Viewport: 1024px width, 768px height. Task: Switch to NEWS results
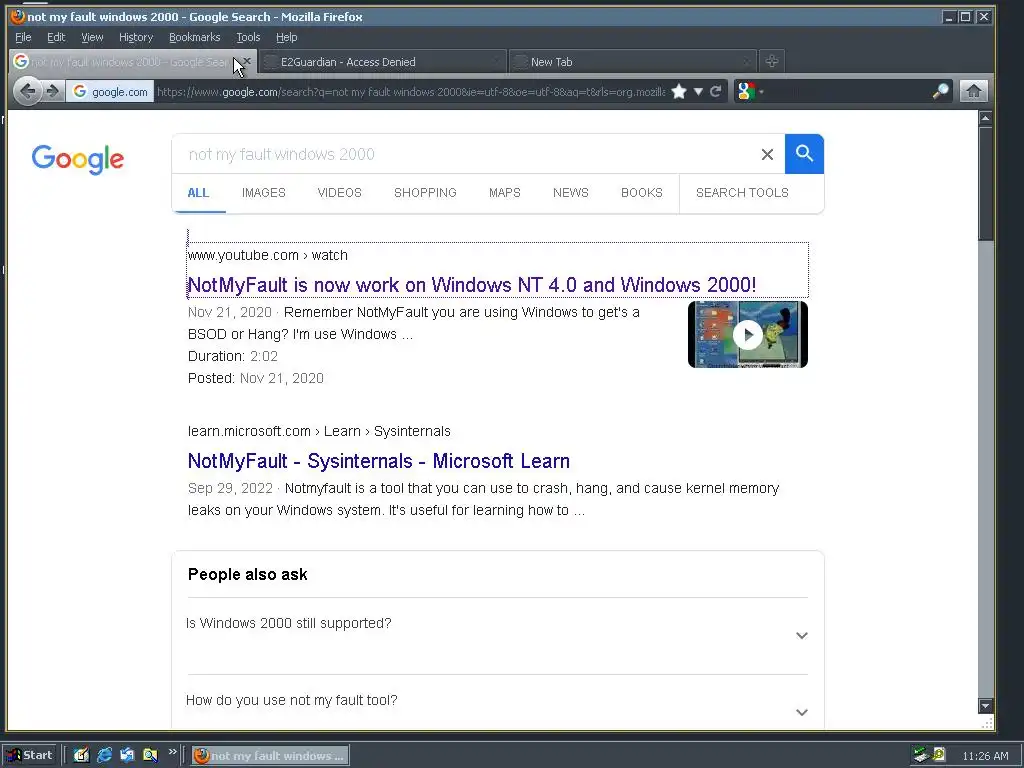[x=571, y=193]
